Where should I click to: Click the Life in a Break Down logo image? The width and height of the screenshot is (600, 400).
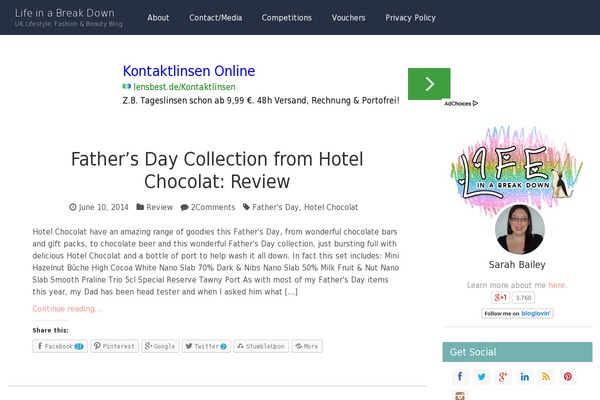tap(517, 170)
